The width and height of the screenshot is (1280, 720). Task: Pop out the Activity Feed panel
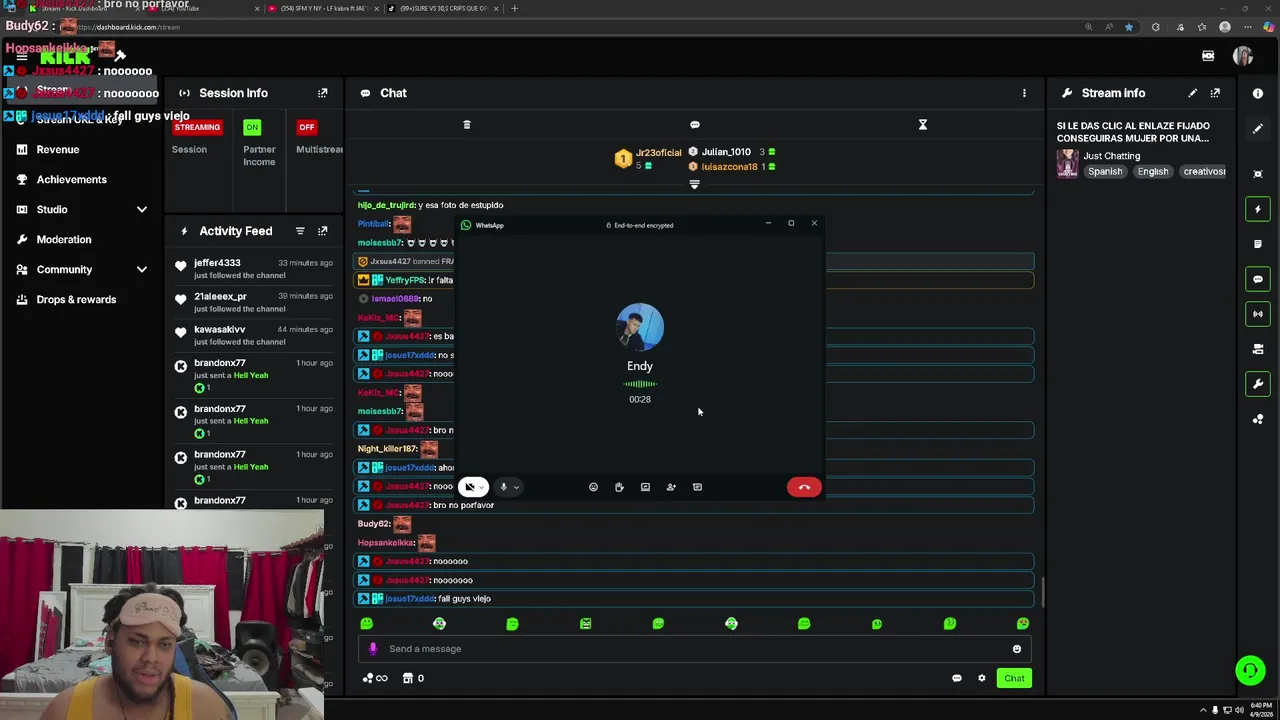click(x=322, y=231)
